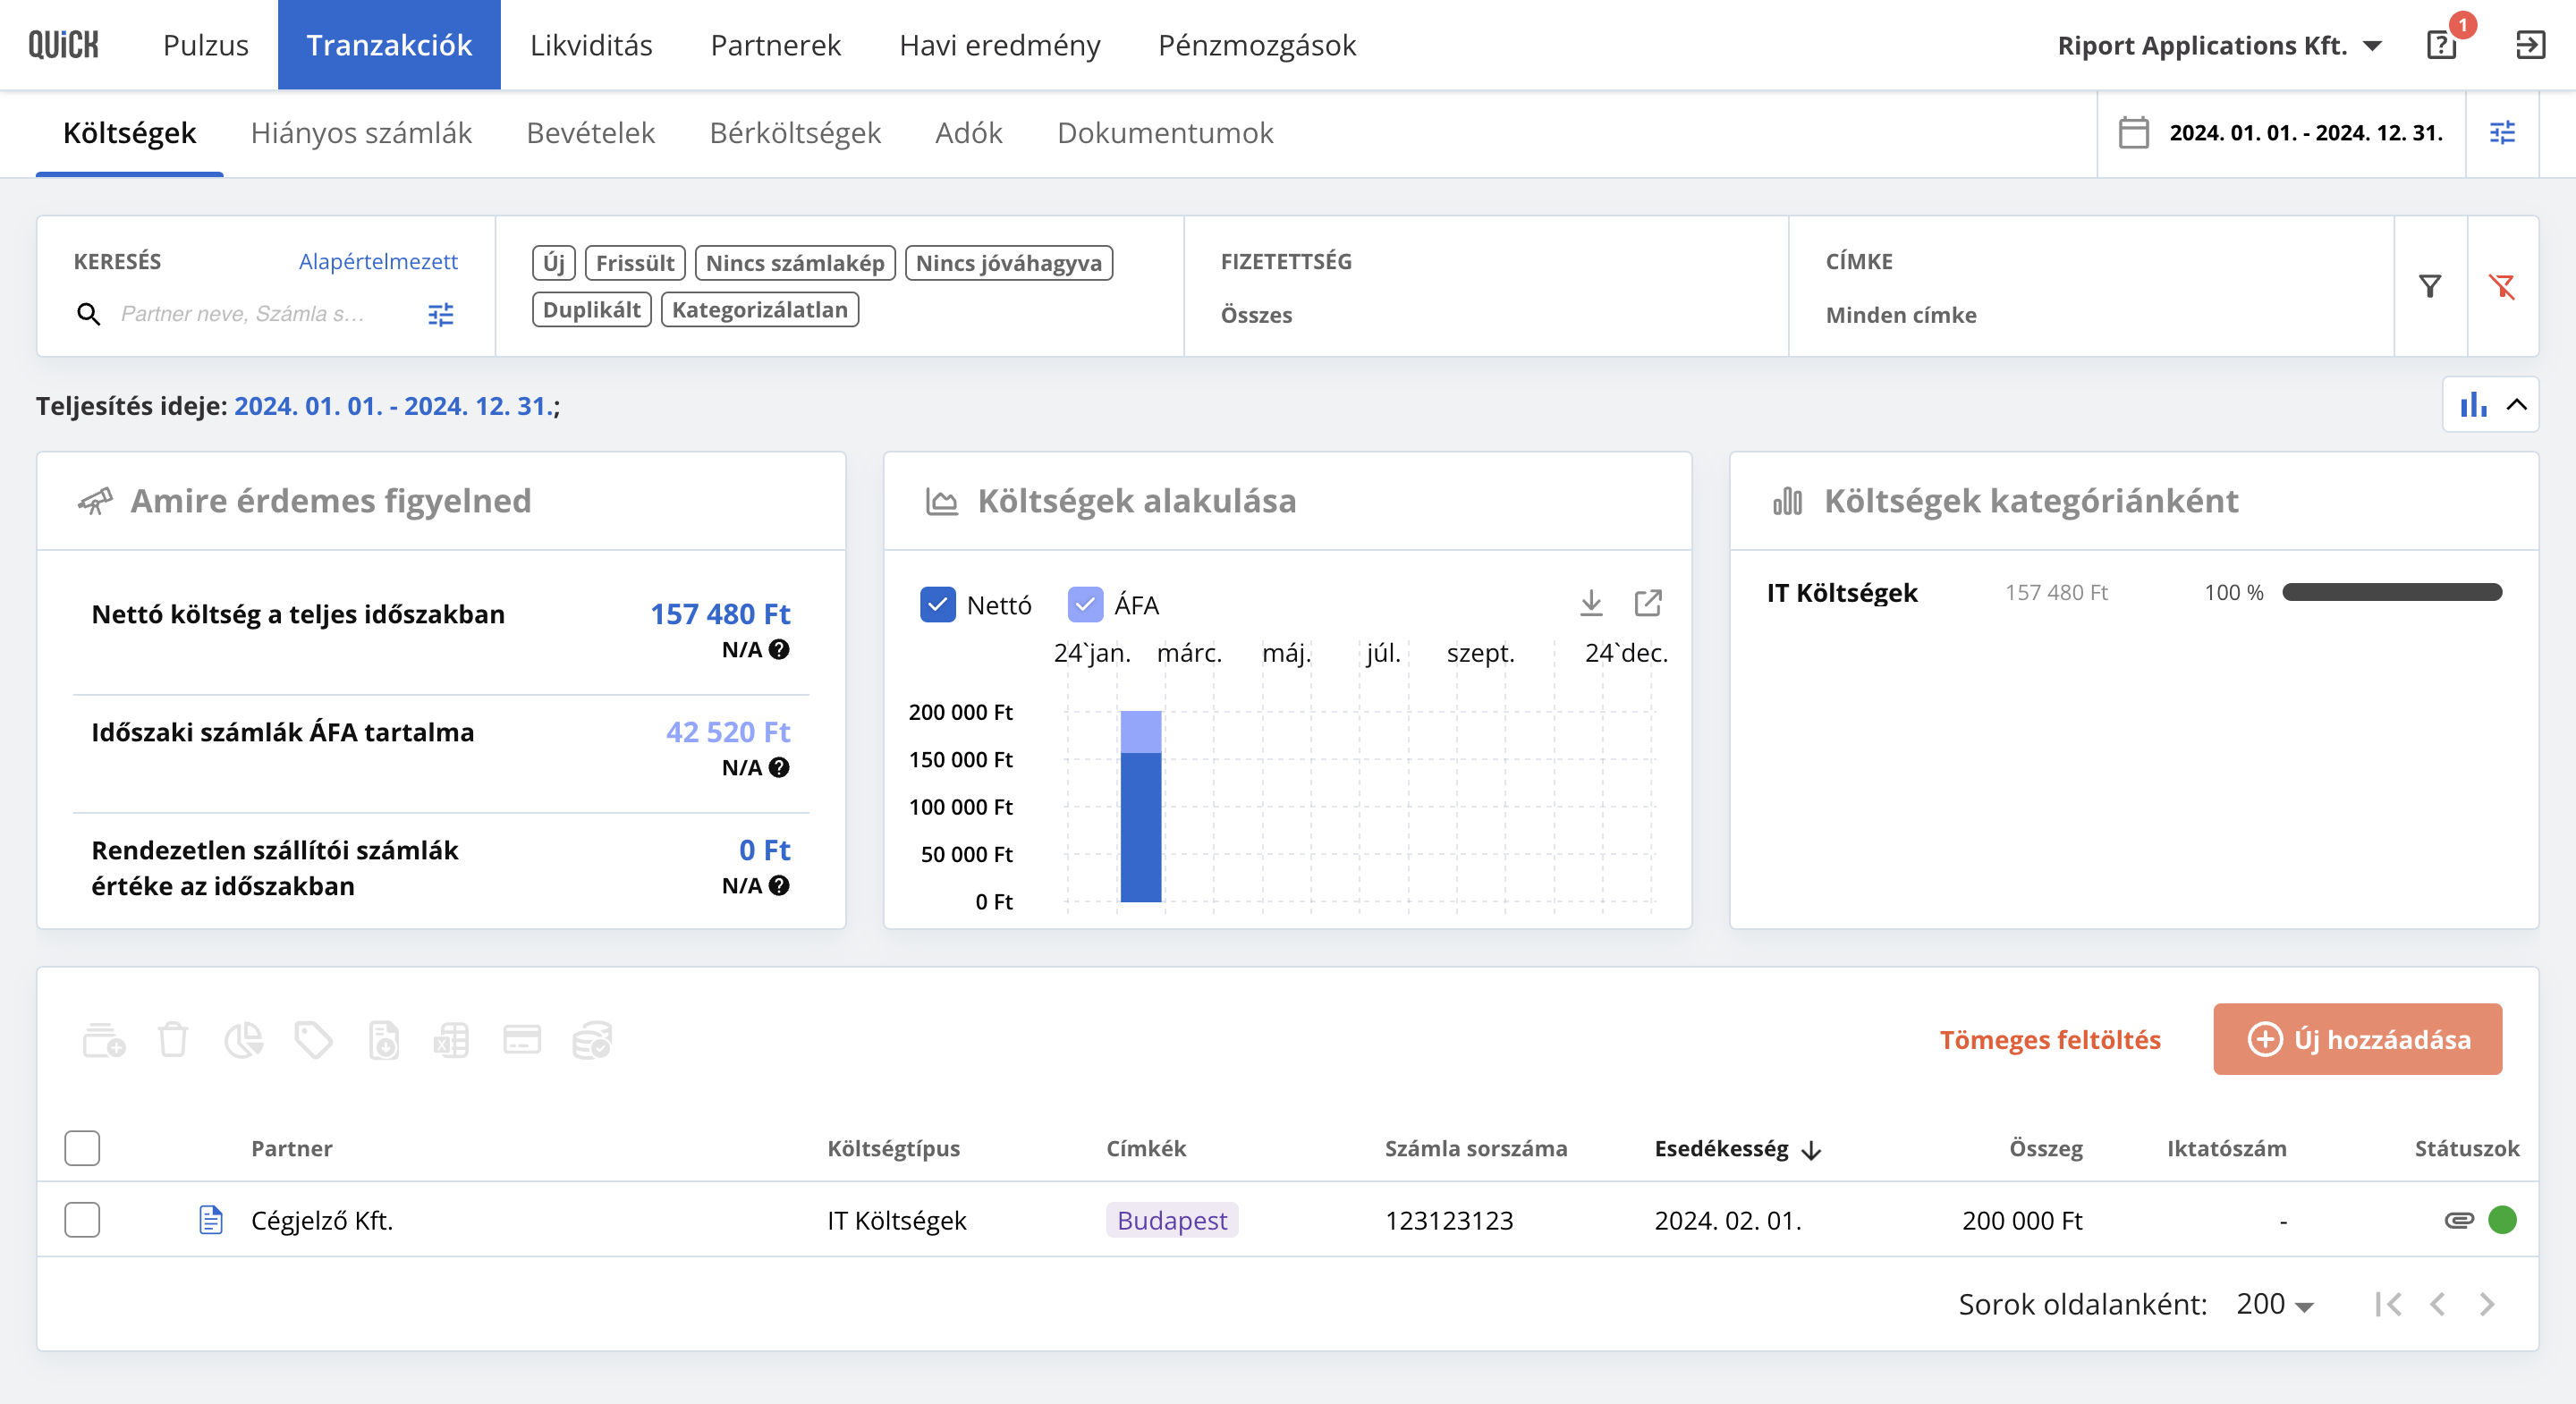Switch to Dokumentumok tab
This screenshot has width=2576, height=1404.
coord(1165,133)
